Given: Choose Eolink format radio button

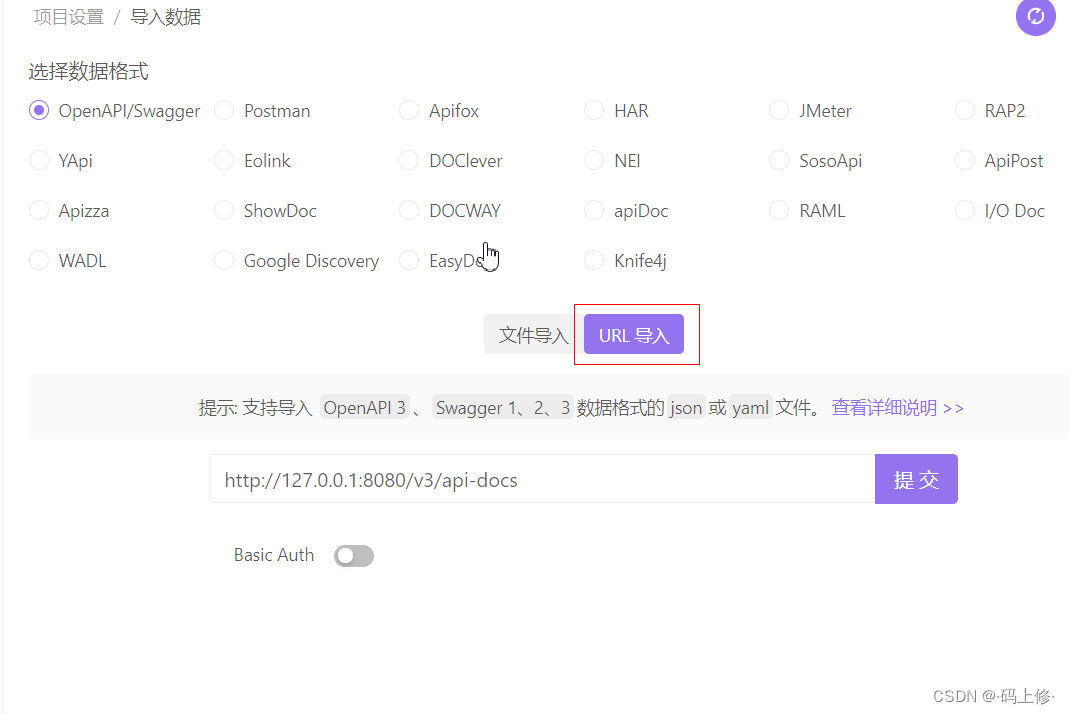Looking at the screenshot, I should point(224,160).
